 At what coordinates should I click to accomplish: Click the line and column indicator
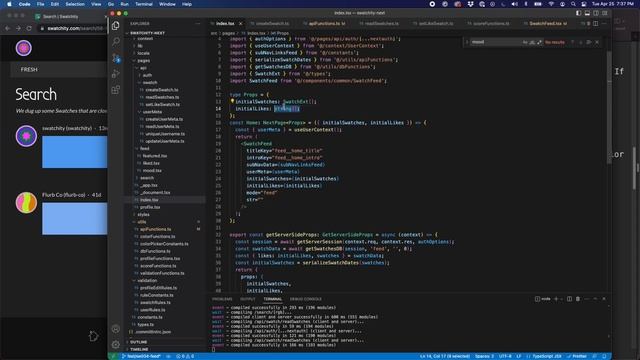445,356
